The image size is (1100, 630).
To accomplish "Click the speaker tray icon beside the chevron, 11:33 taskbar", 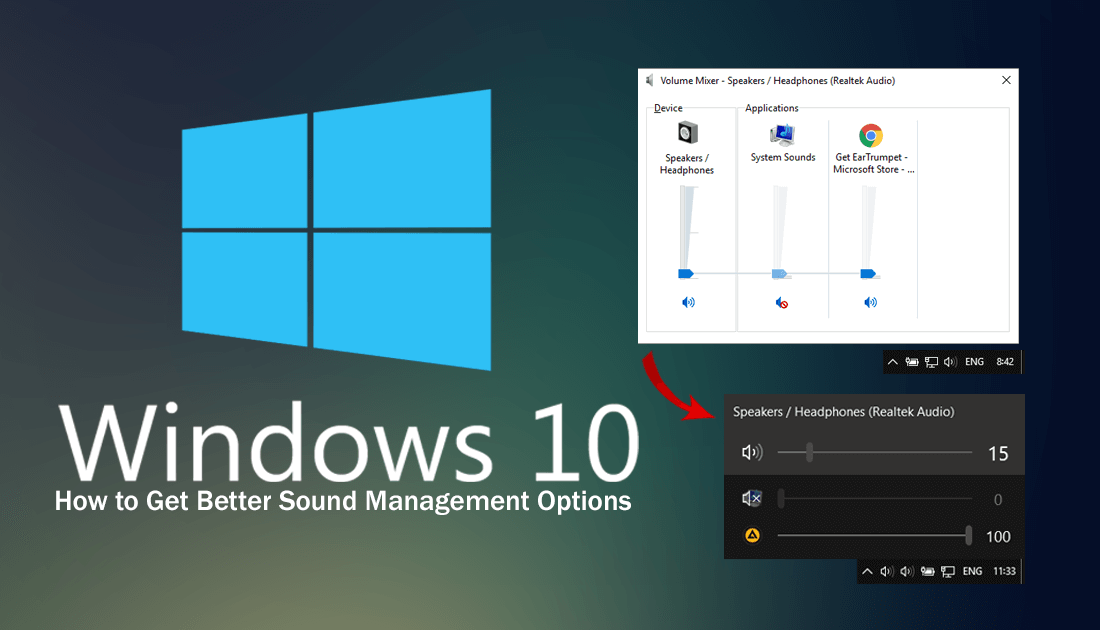I will [x=887, y=571].
